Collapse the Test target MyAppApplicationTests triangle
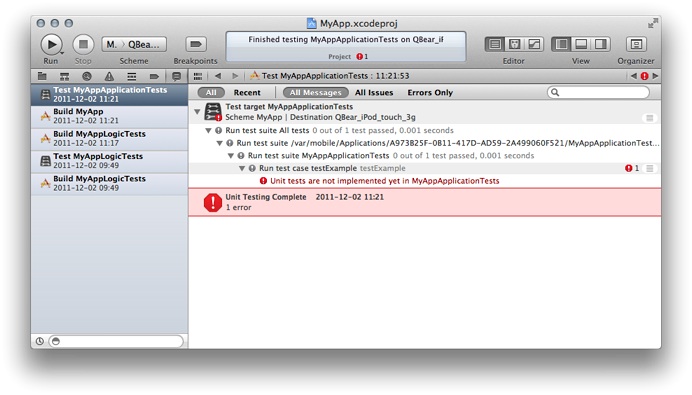The height and width of the screenshot is (395, 692). pyautogui.click(x=197, y=112)
